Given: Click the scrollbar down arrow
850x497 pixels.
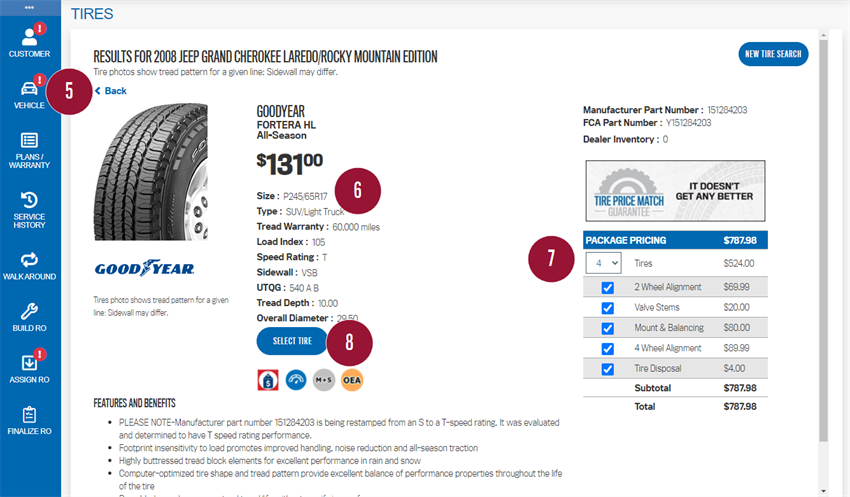Looking at the screenshot, I should [x=823, y=492].
